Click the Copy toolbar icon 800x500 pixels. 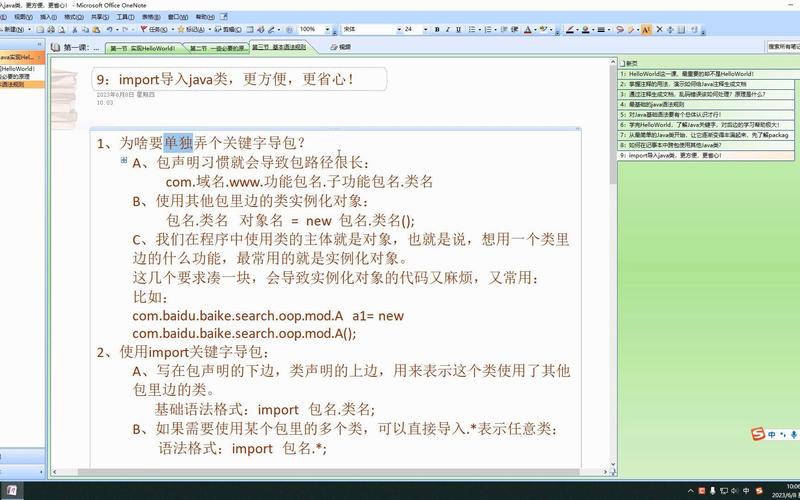pyautogui.click(x=85, y=29)
